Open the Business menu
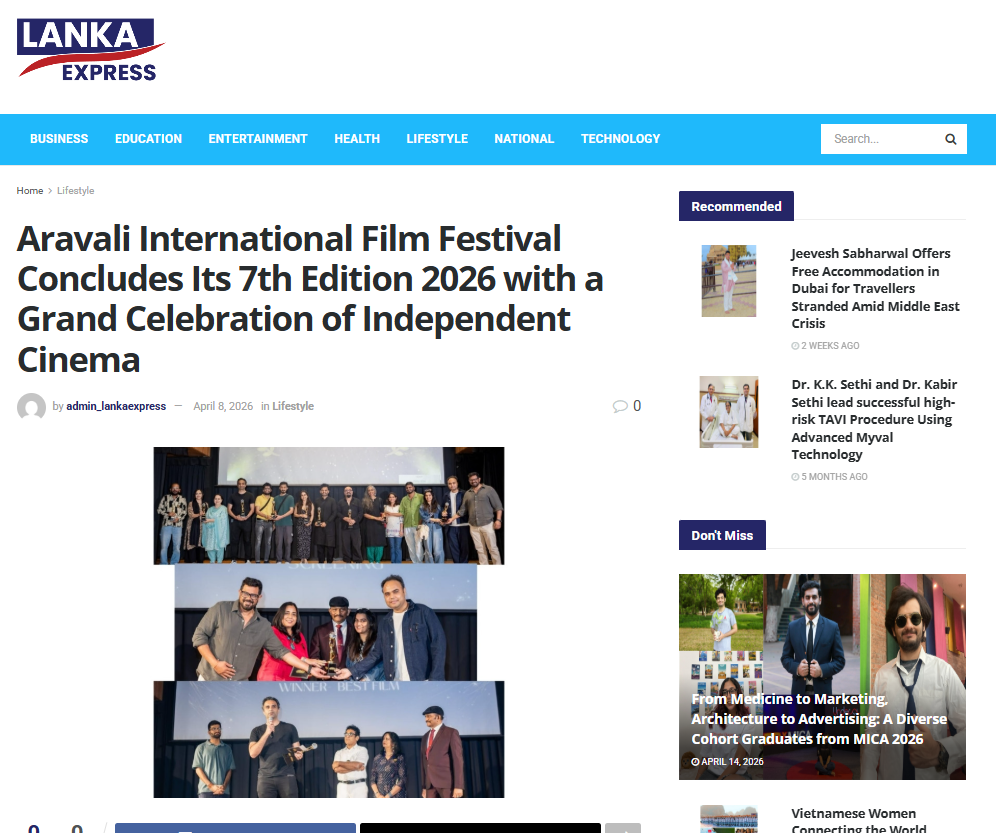The height and width of the screenshot is (833, 996). (x=59, y=139)
